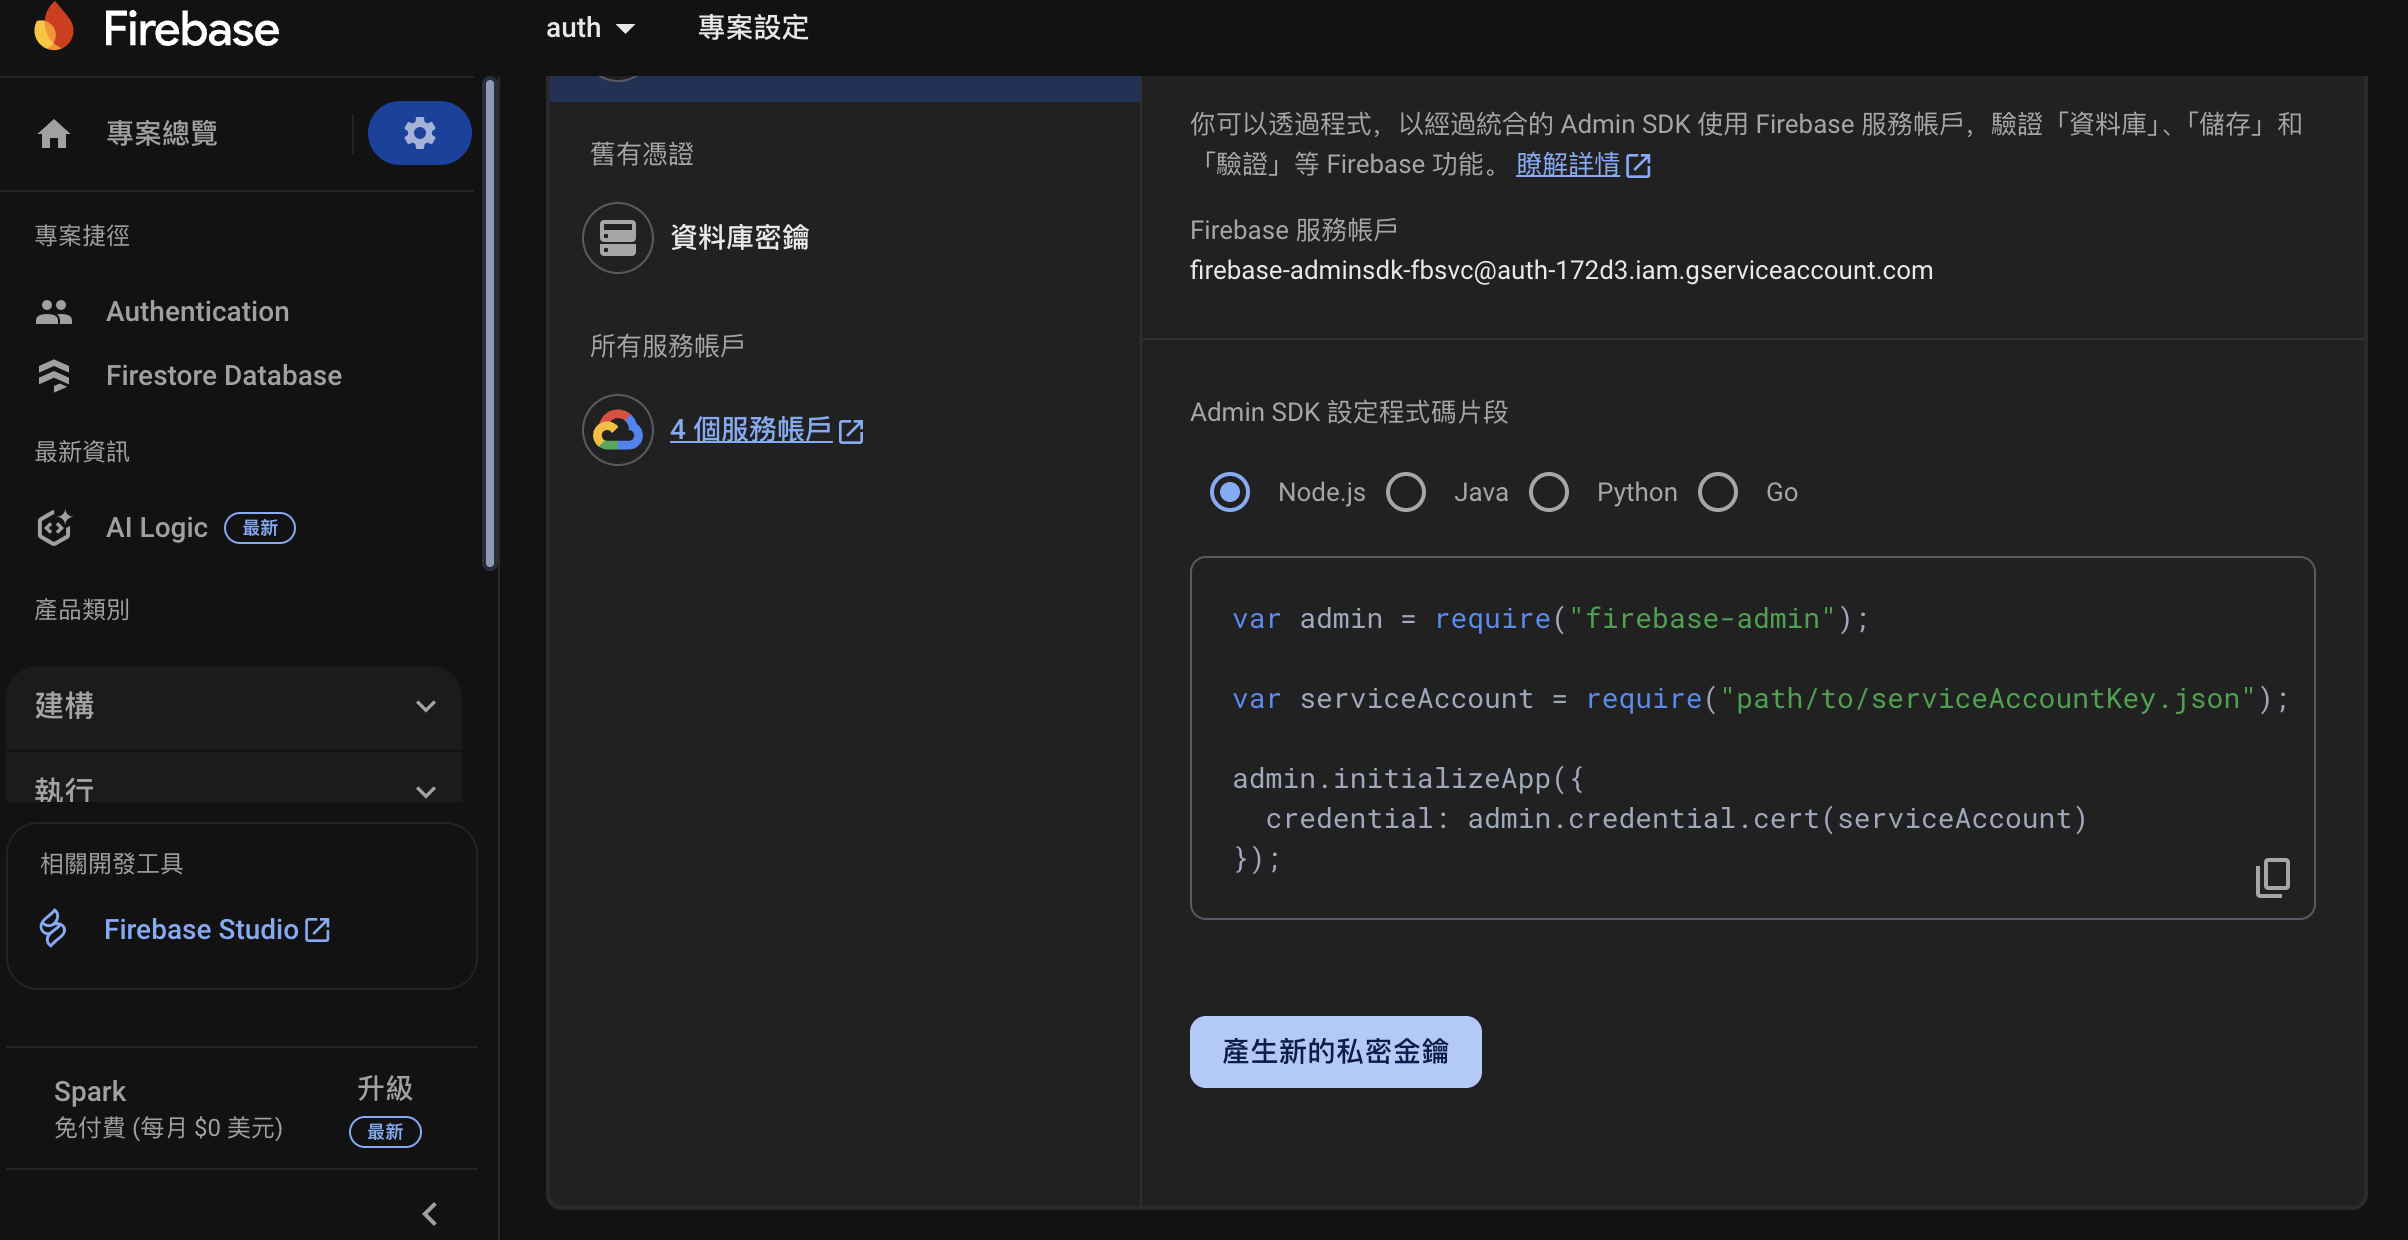The width and height of the screenshot is (2408, 1240).
Task: Click the 相關開發工具 heading
Action: tap(112, 864)
